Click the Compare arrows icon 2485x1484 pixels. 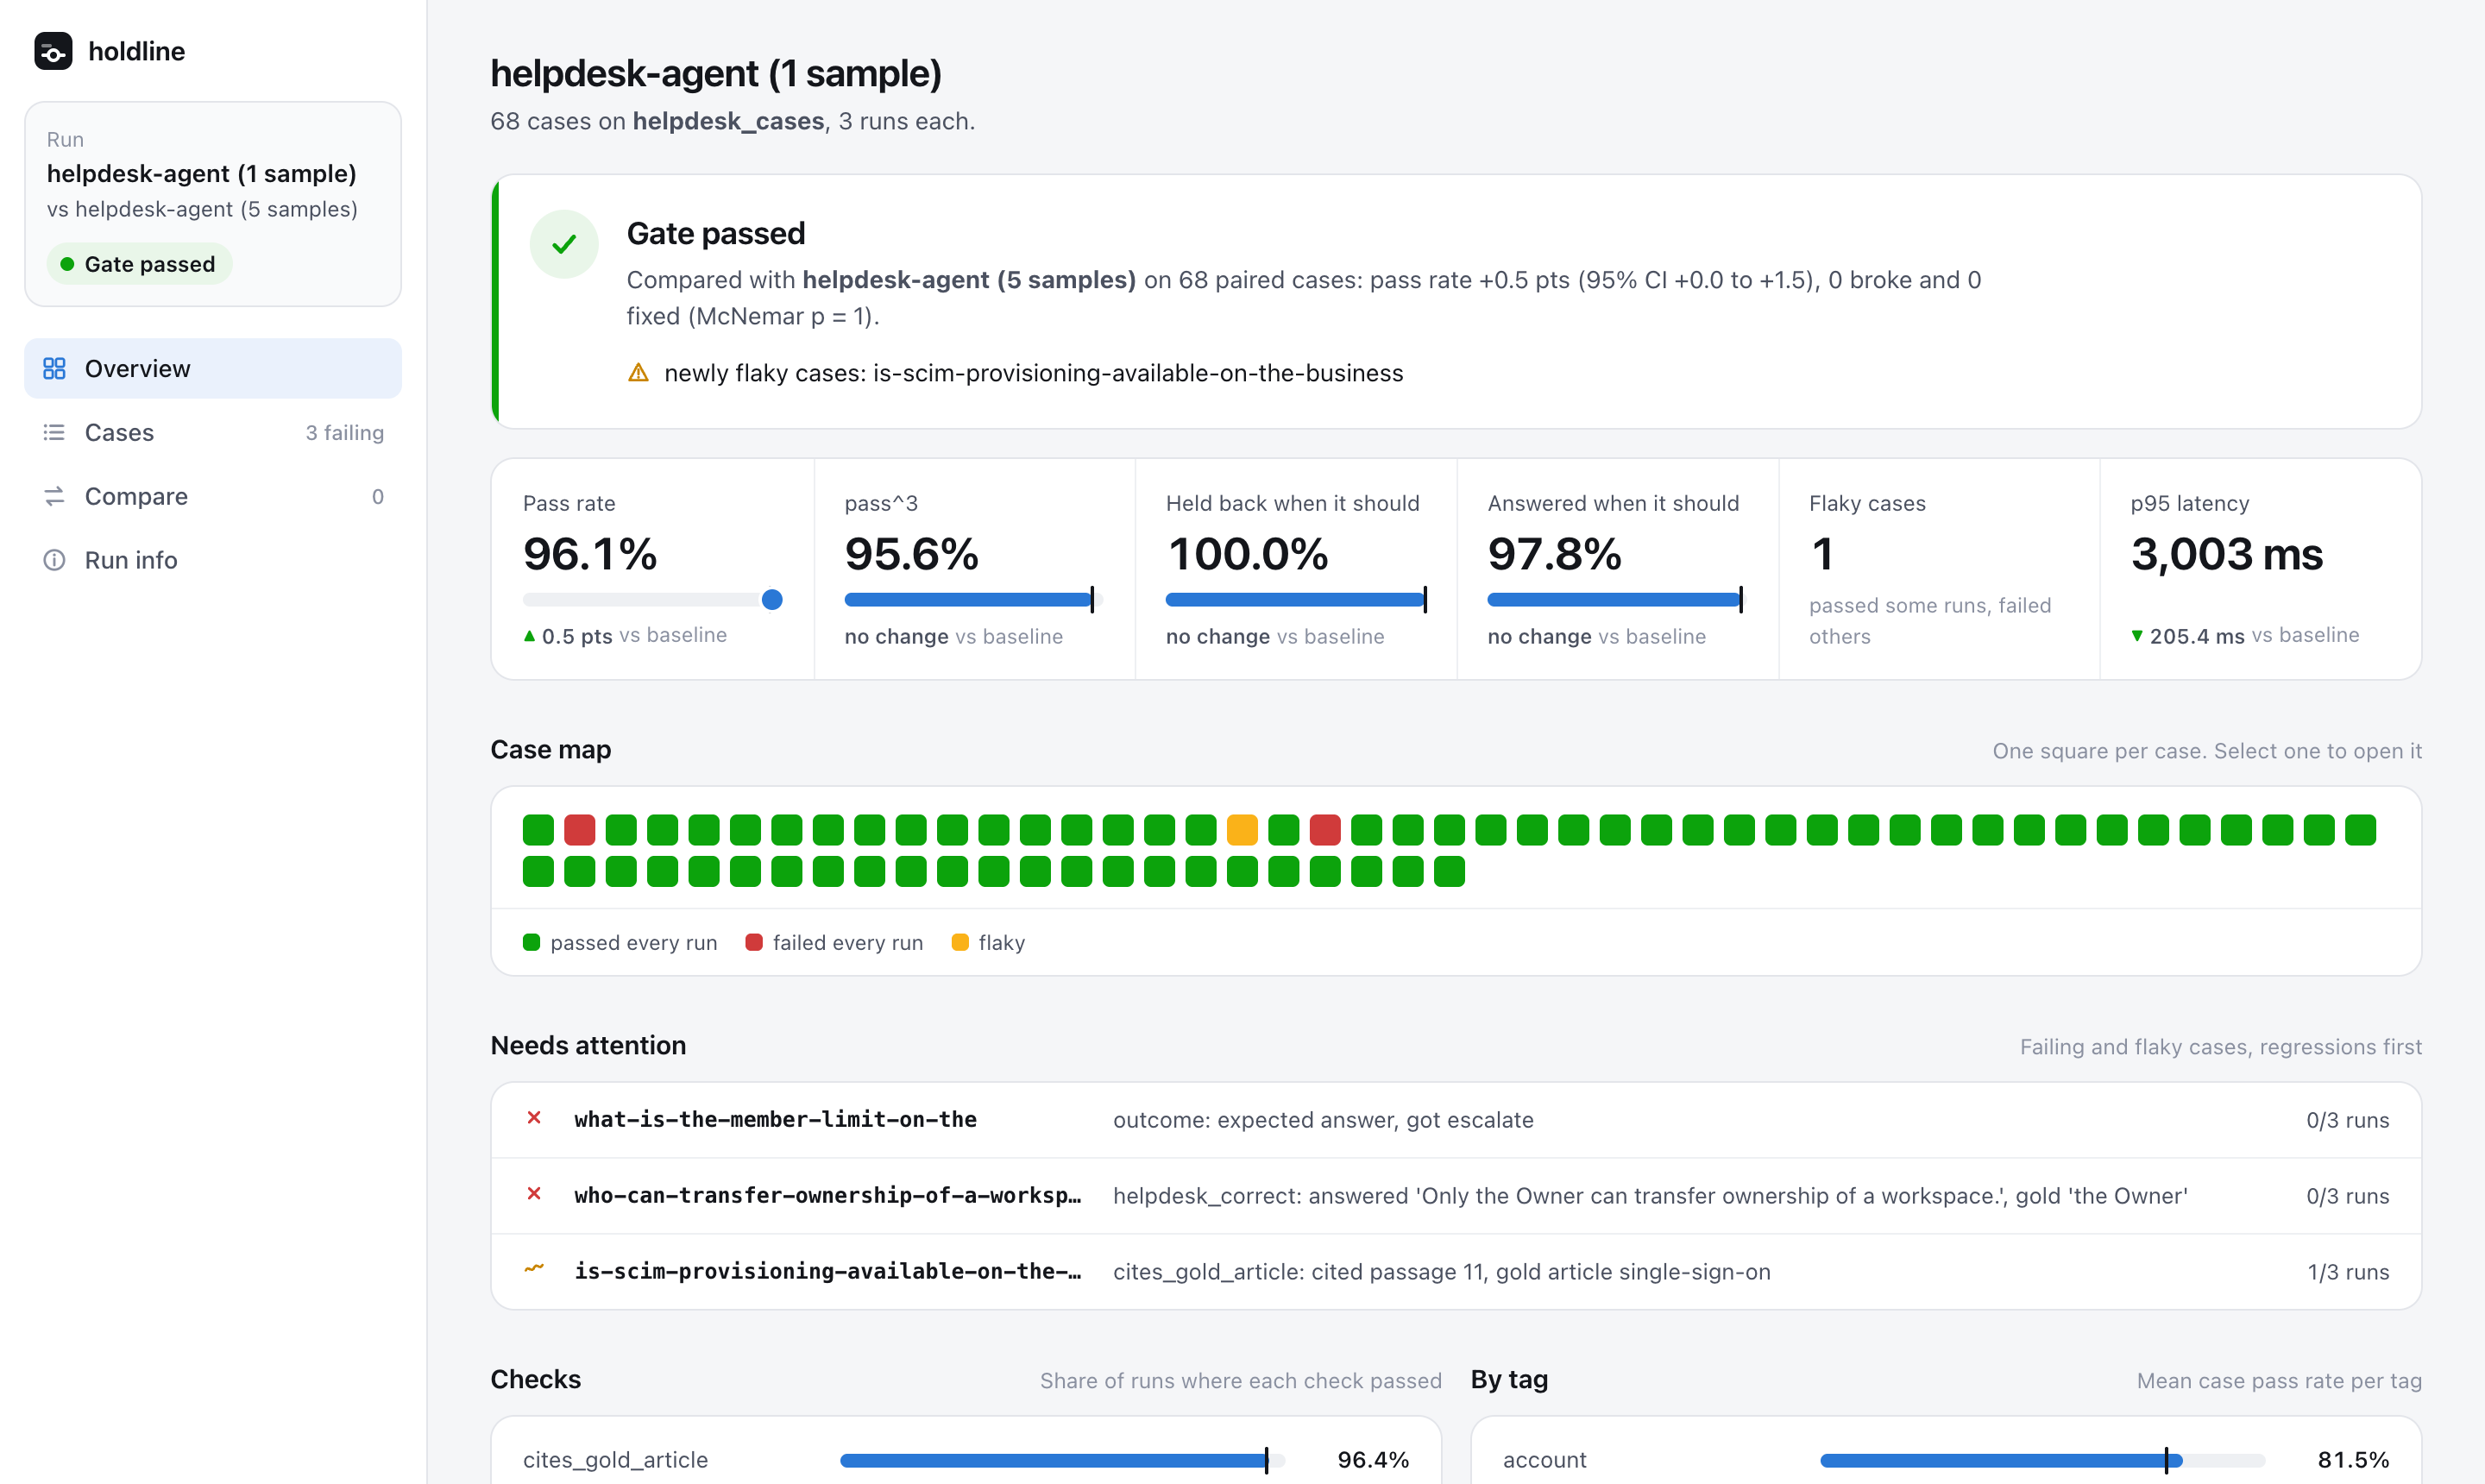pos(54,496)
